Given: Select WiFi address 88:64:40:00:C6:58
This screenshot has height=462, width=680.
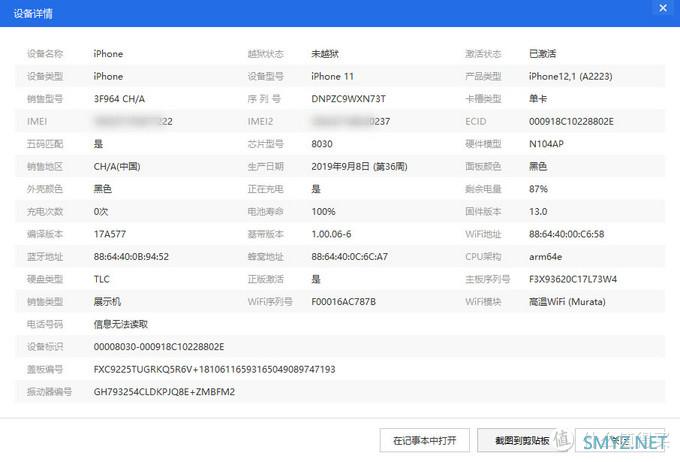Looking at the screenshot, I should [x=566, y=234].
